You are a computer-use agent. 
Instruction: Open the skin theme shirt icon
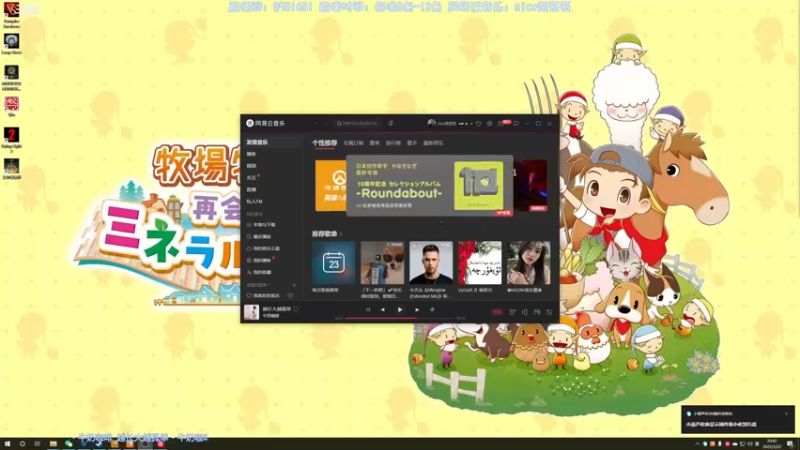[478, 123]
